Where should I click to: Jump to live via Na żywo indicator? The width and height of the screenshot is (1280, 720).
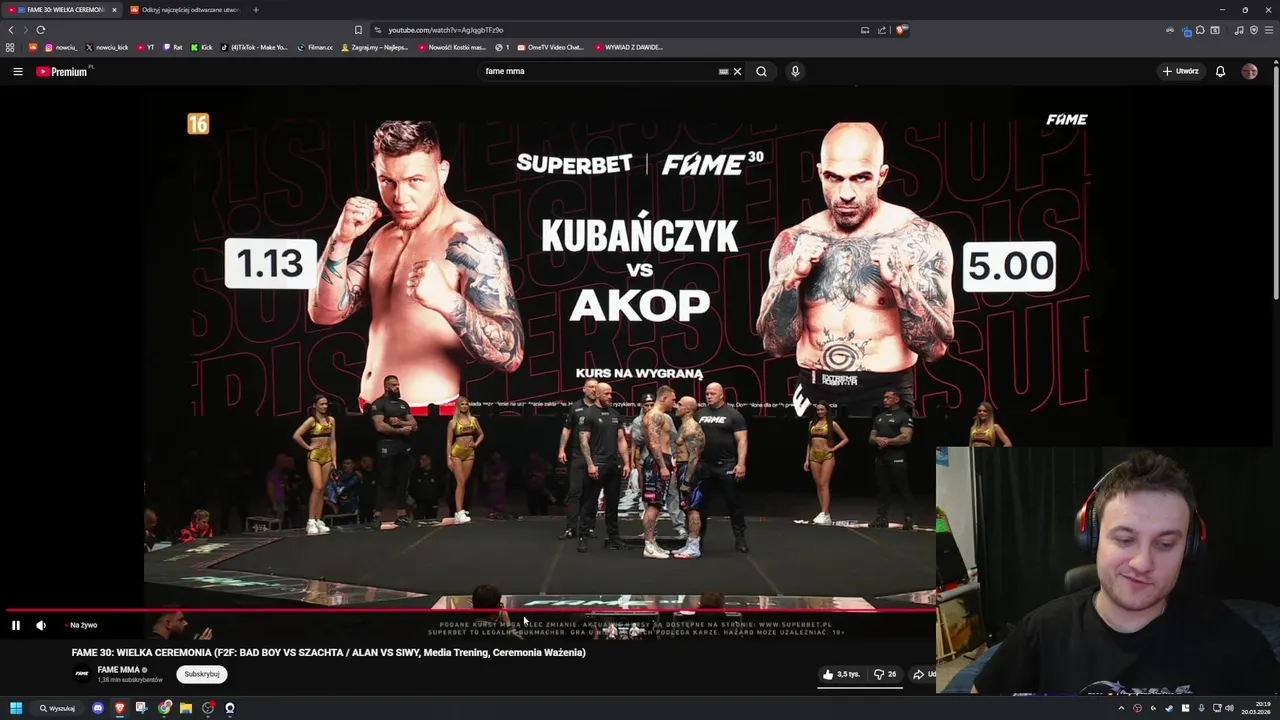(82, 625)
